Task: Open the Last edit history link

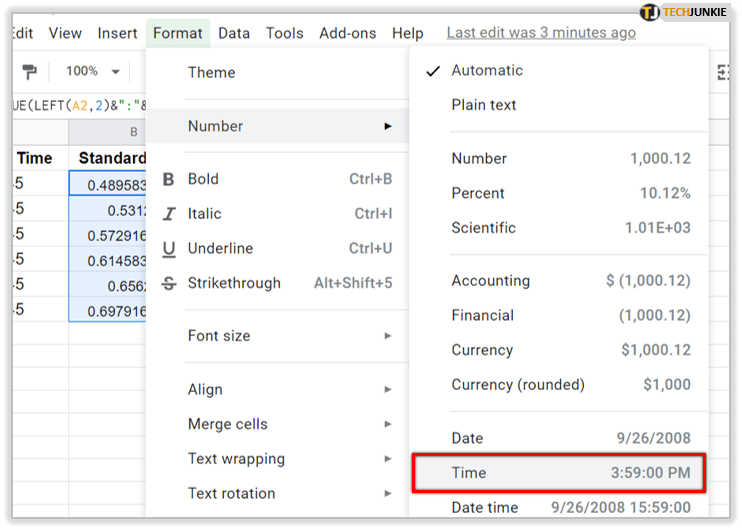Action: [x=540, y=33]
